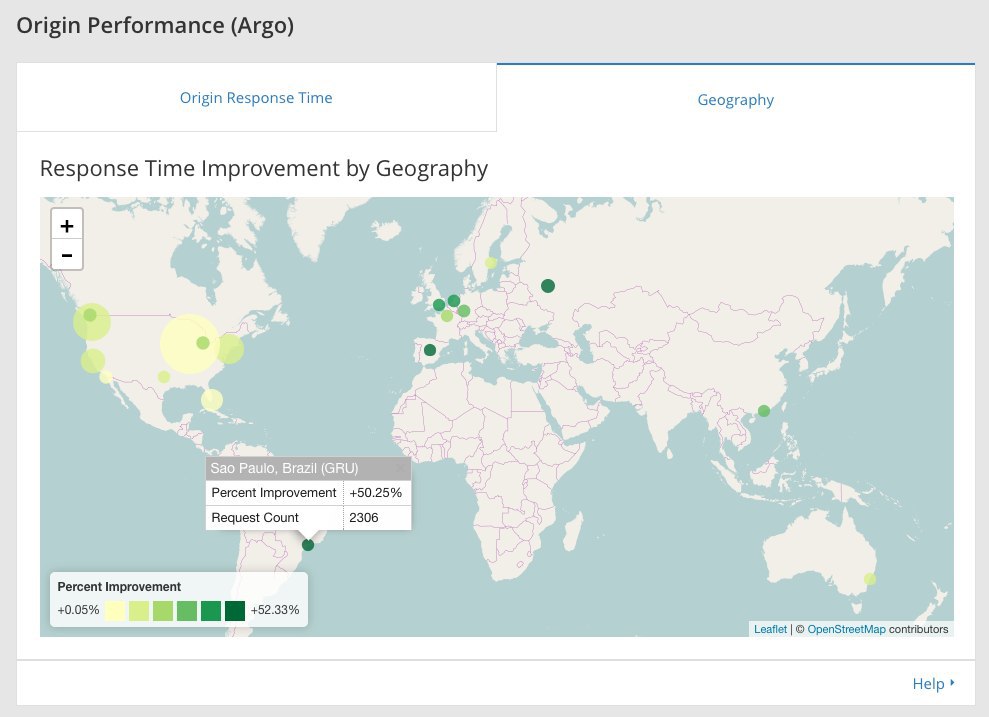Click the lightest yellow legend swatch

point(115,610)
